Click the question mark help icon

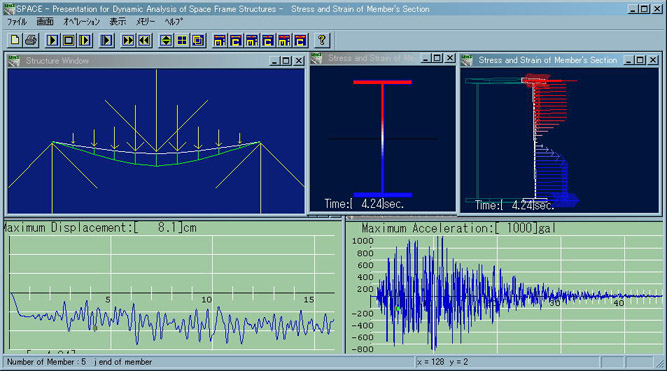tap(322, 40)
